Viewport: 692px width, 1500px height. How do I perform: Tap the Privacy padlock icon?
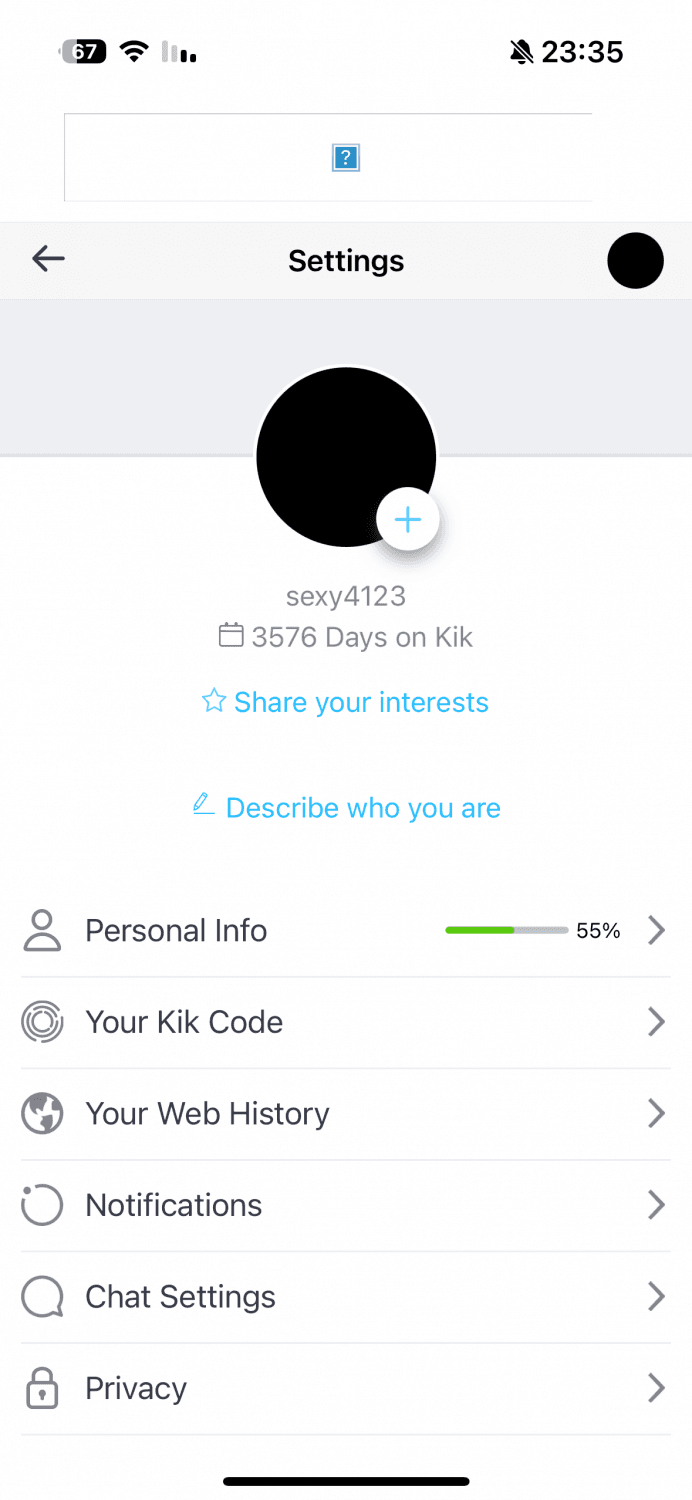click(x=42, y=1387)
